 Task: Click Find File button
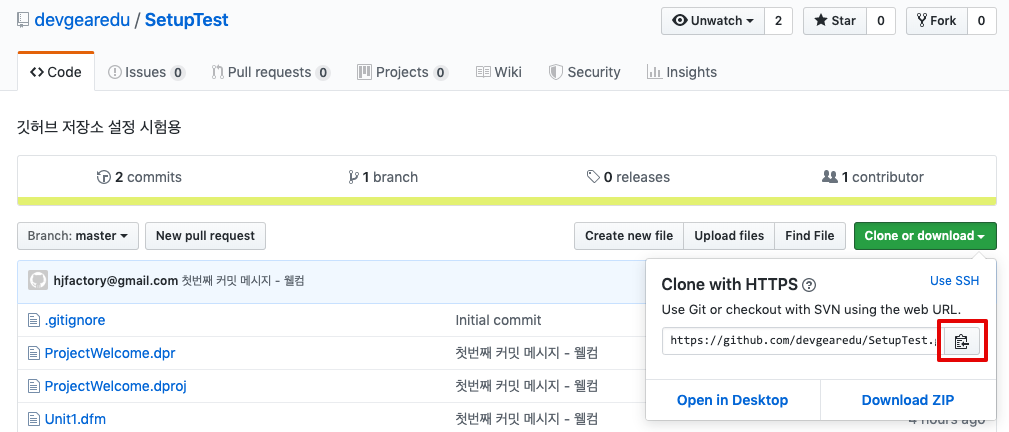click(x=810, y=236)
